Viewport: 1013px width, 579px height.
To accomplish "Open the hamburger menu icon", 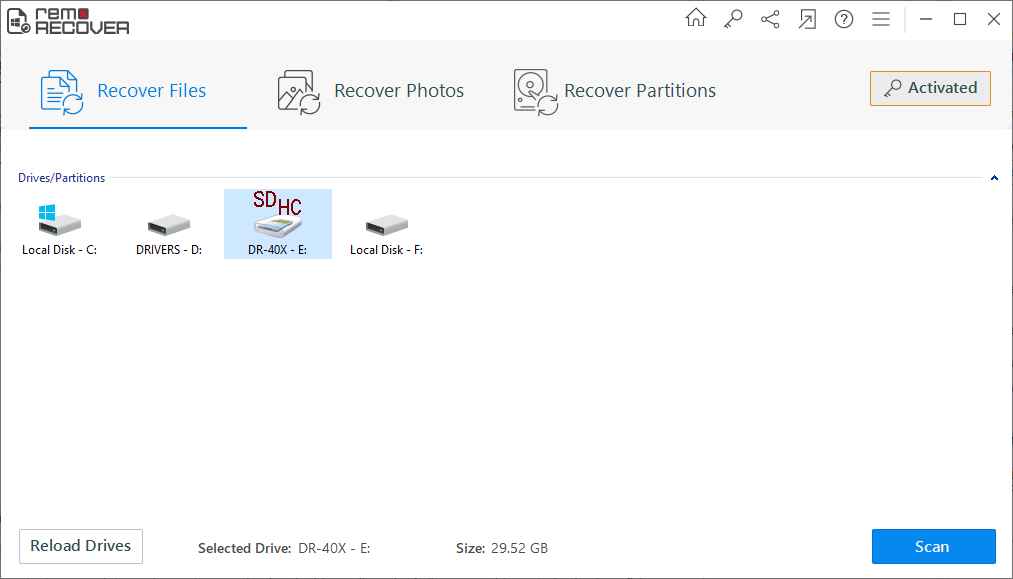I will pos(881,19).
